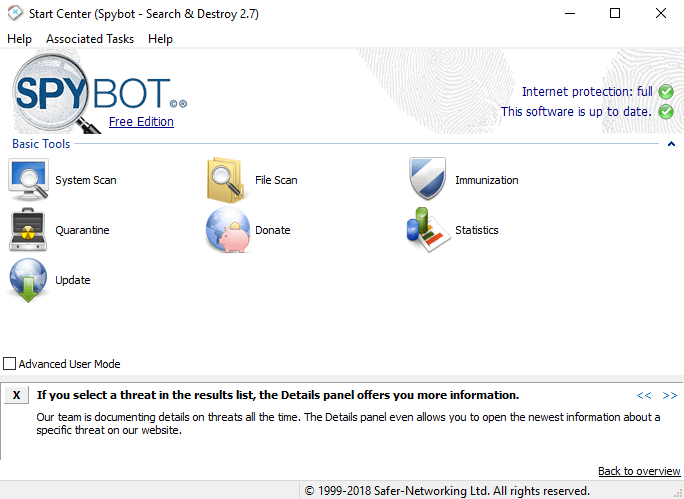
Task: Show previous tip with << link
Action: click(x=644, y=395)
